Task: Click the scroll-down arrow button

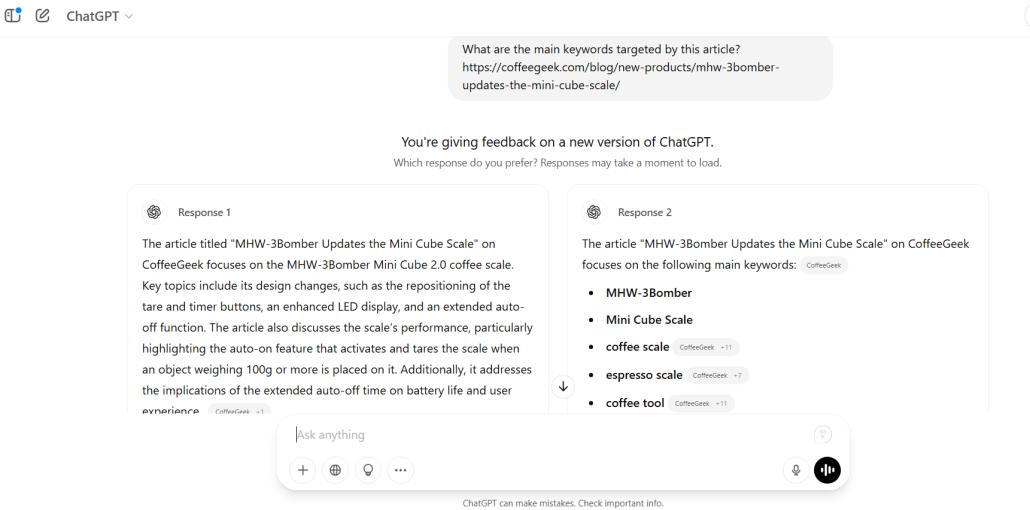Action: click(563, 386)
